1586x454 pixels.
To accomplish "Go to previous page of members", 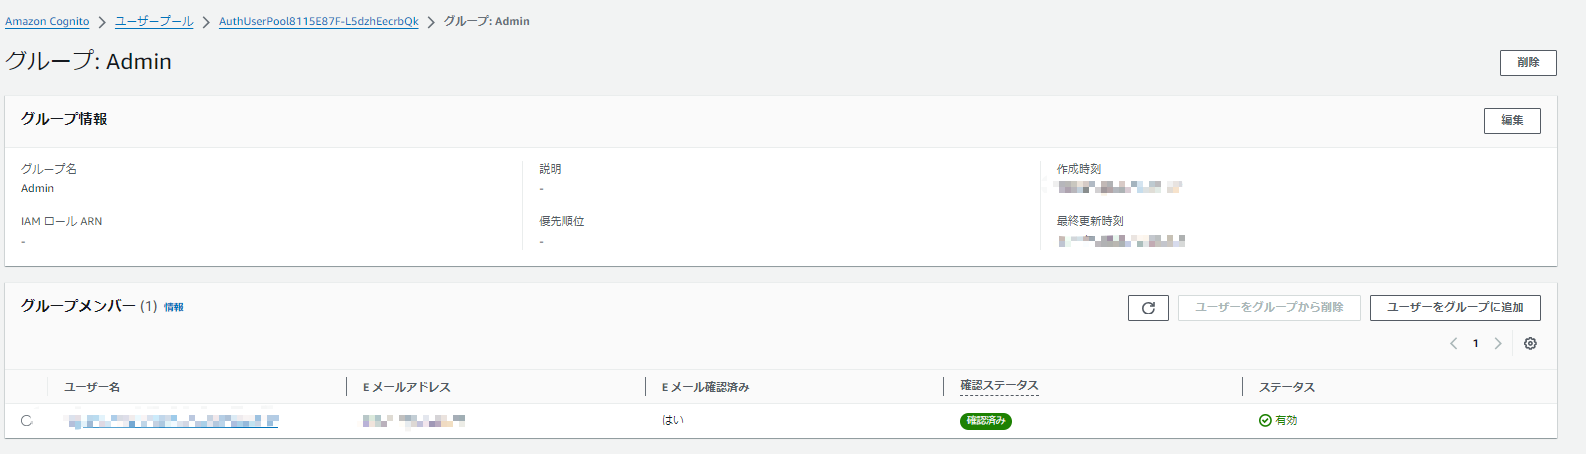I will tap(1453, 343).
